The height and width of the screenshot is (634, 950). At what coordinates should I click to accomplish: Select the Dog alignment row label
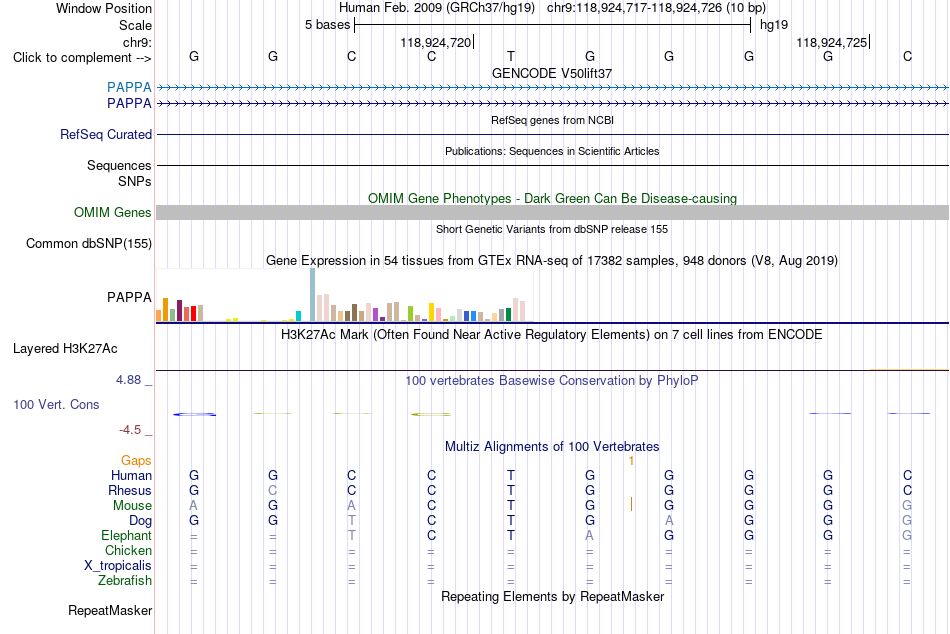[140, 521]
